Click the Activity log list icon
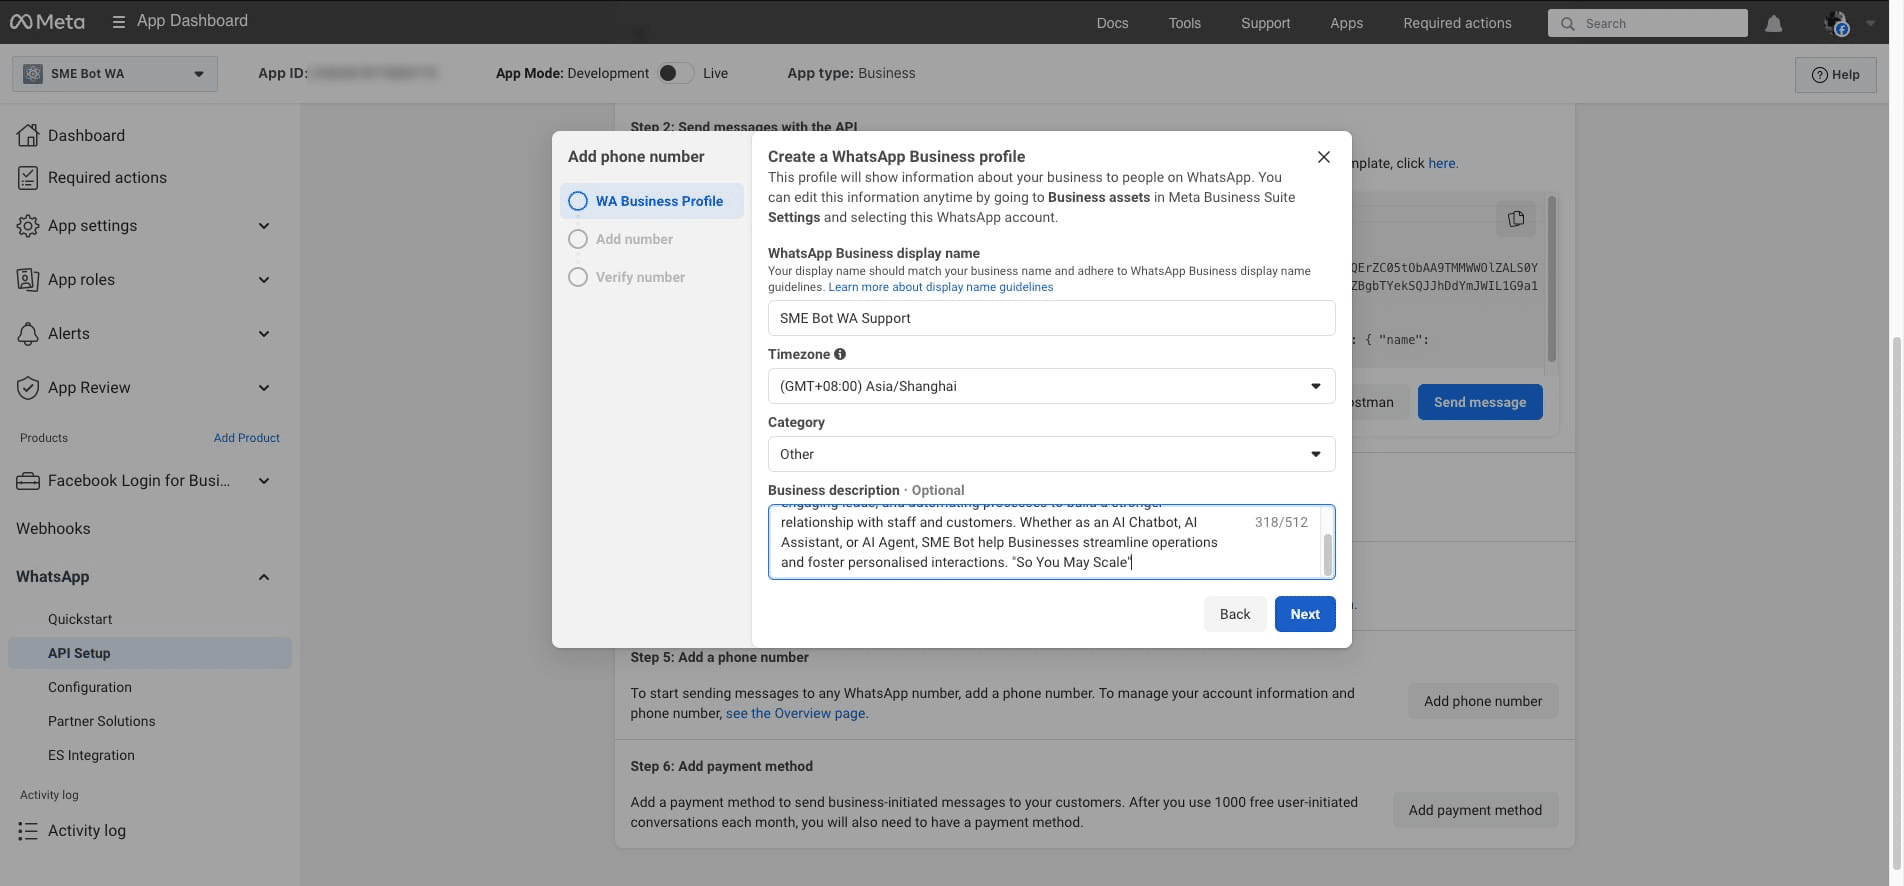 (28, 831)
